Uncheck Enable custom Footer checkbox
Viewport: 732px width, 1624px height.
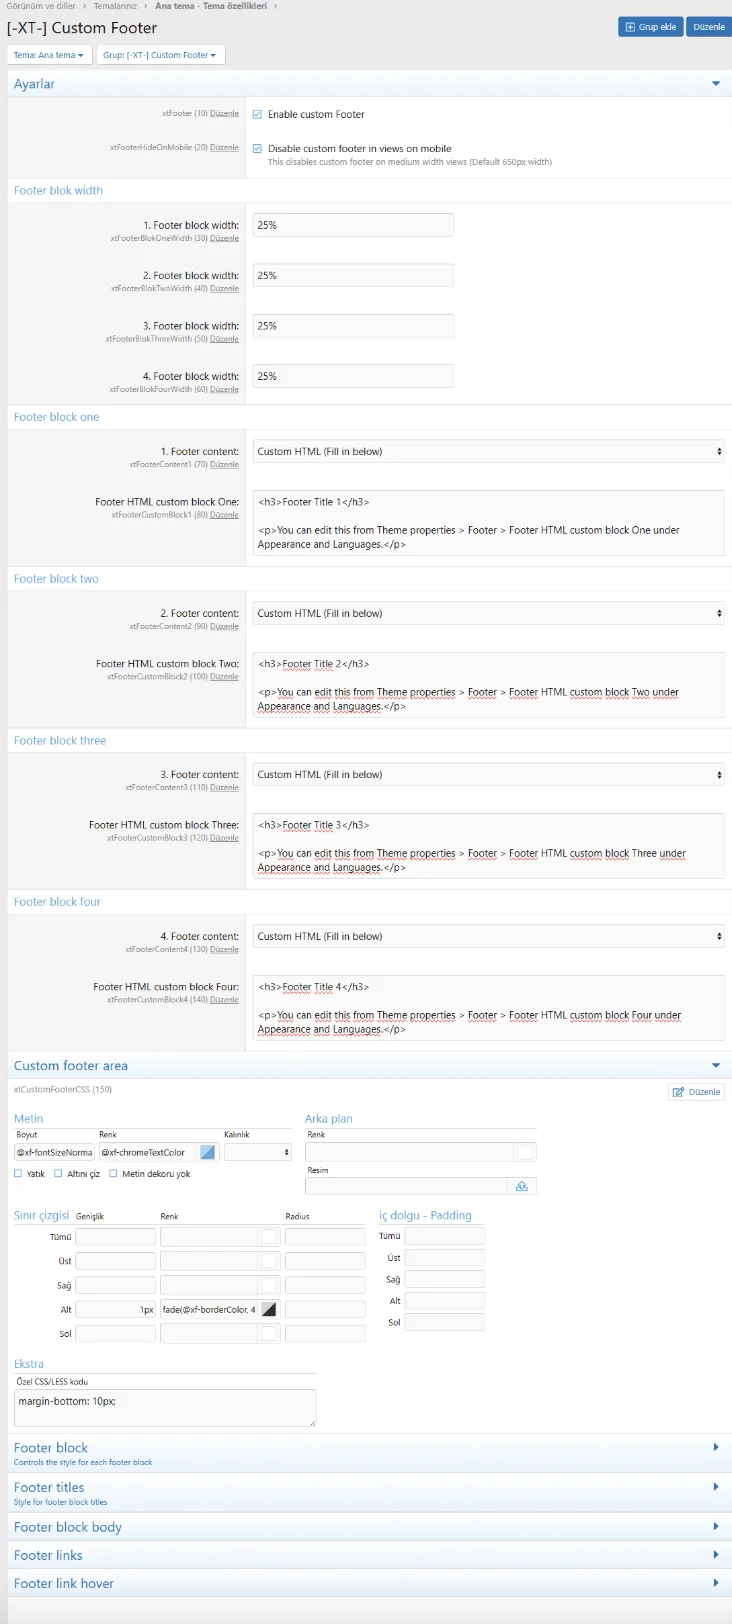[x=257, y=115]
